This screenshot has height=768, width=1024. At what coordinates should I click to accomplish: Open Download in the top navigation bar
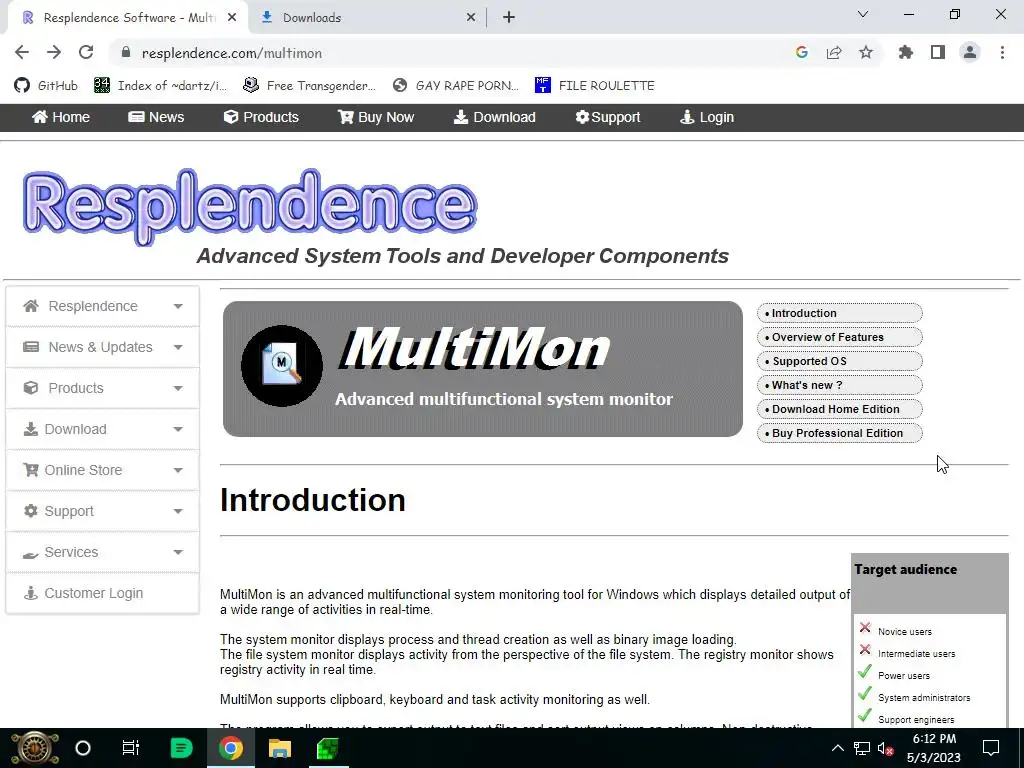pyautogui.click(x=495, y=118)
